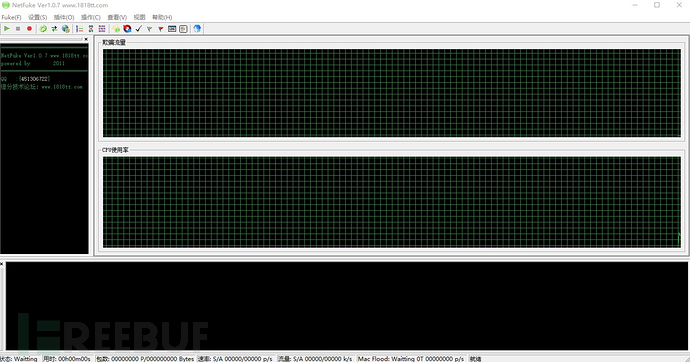This screenshot has height=362, width=690.
Task: Click the NetFuke green app icon in title bar
Action: point(6,5)
